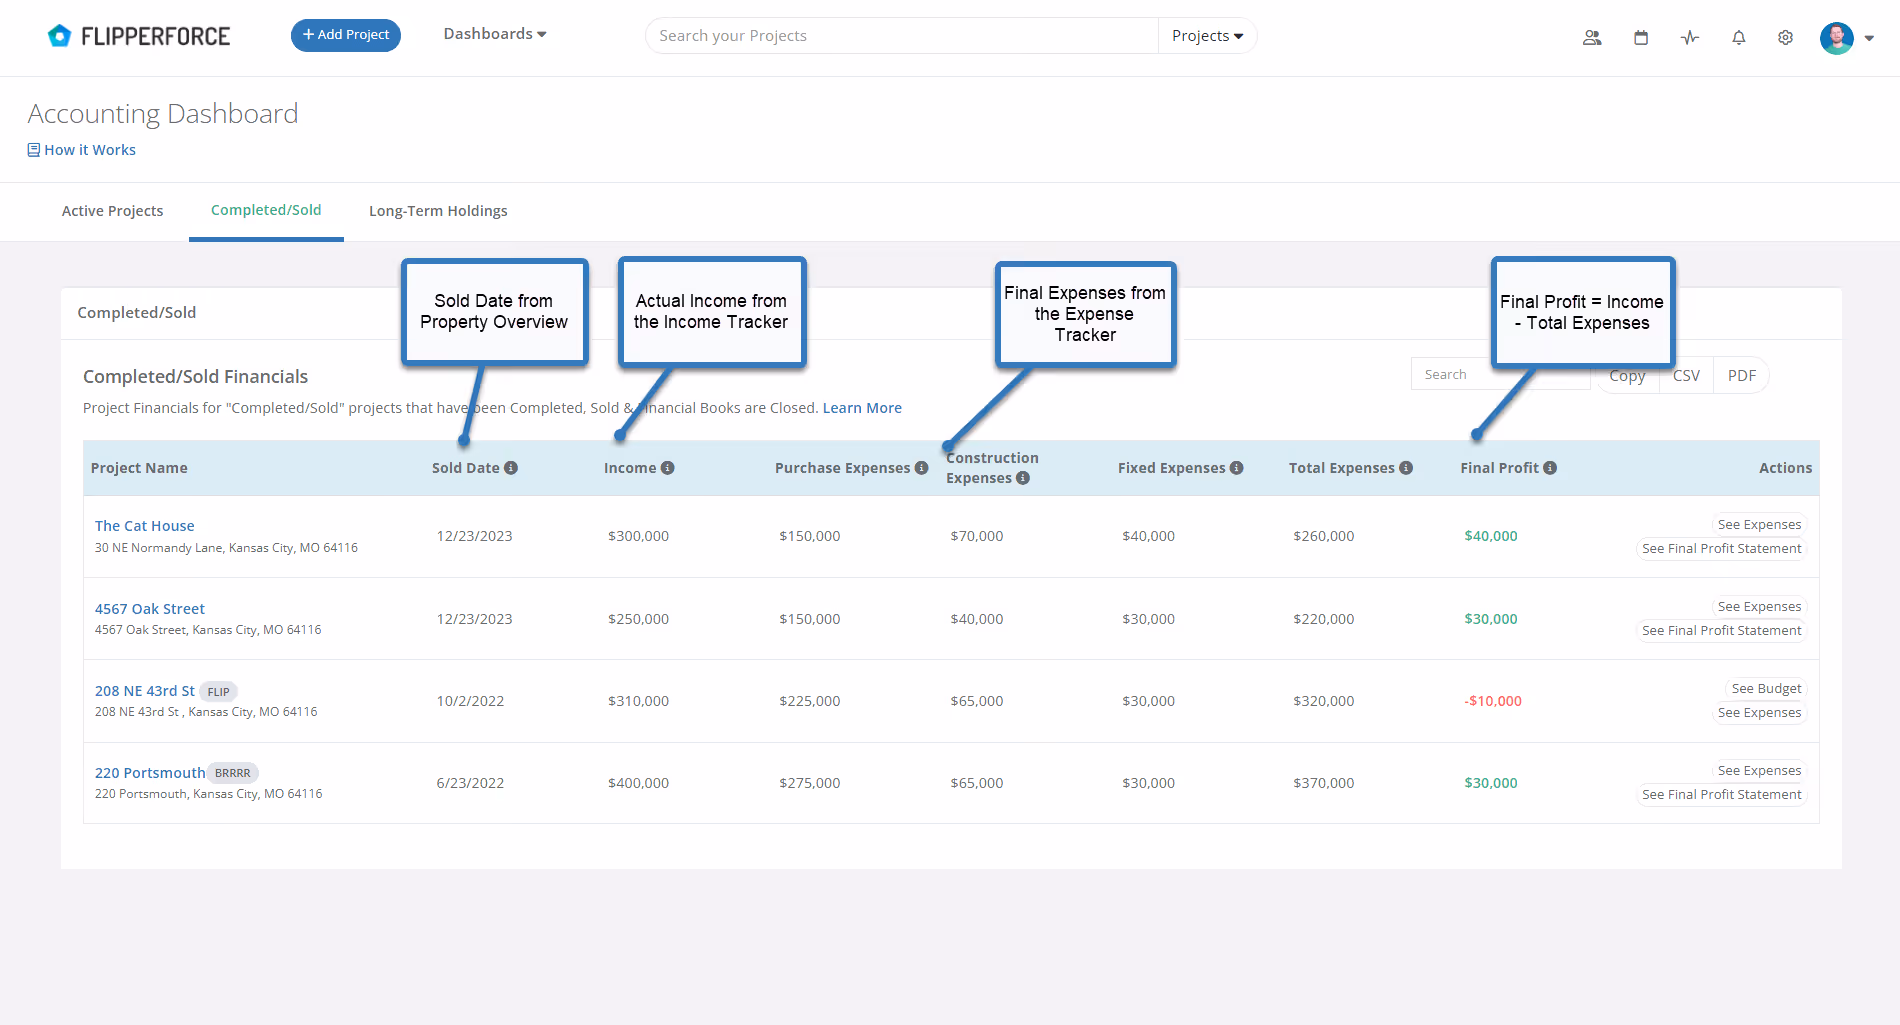Open the team members icon
Image resolution: width=1900 pixels, height=1025 pixels.
[x=1592, y=37]
